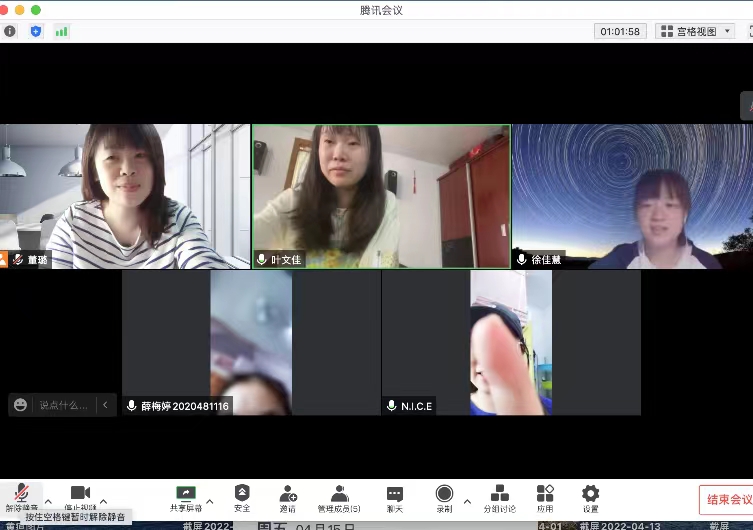Click the meeting info icon at top left

point(11,31)
